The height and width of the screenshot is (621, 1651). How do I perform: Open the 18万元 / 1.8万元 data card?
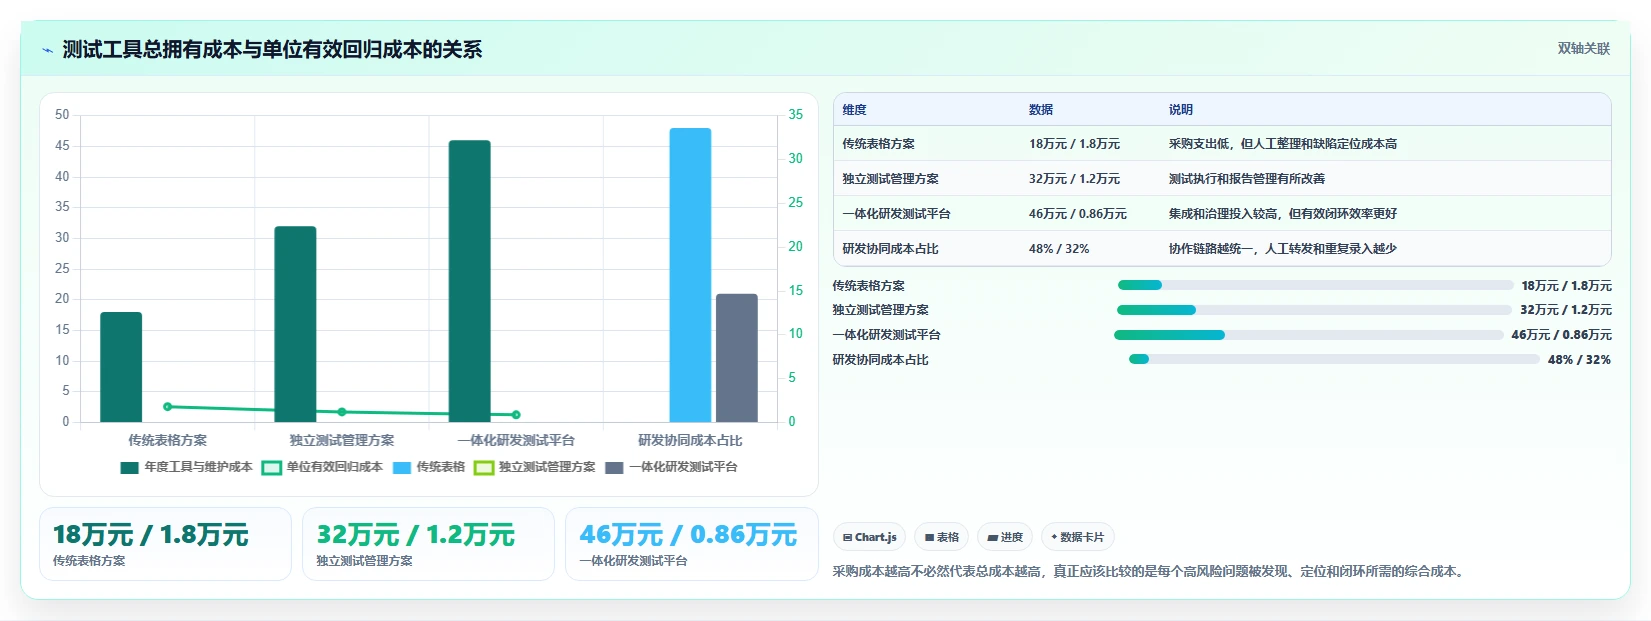(x=165, y=544)
